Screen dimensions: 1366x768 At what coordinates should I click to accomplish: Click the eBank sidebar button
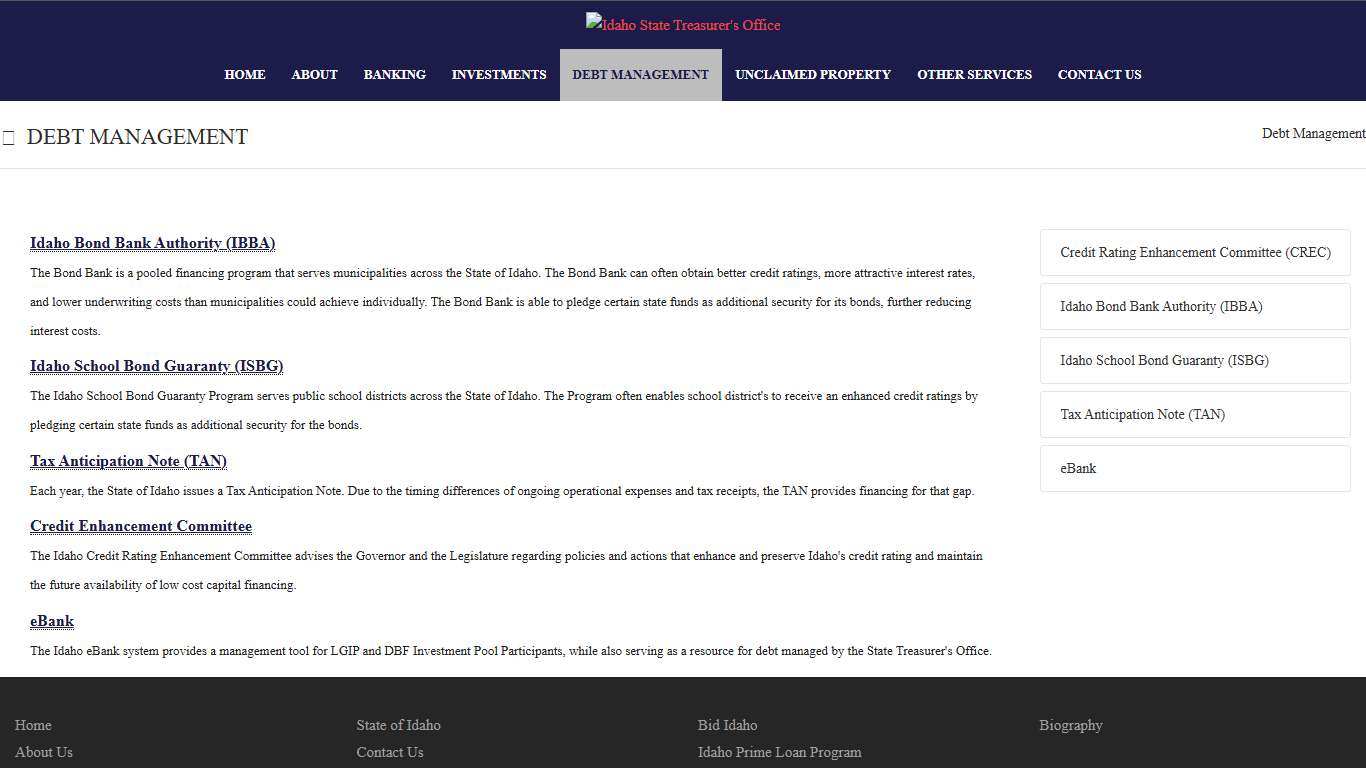[1195, 469]
